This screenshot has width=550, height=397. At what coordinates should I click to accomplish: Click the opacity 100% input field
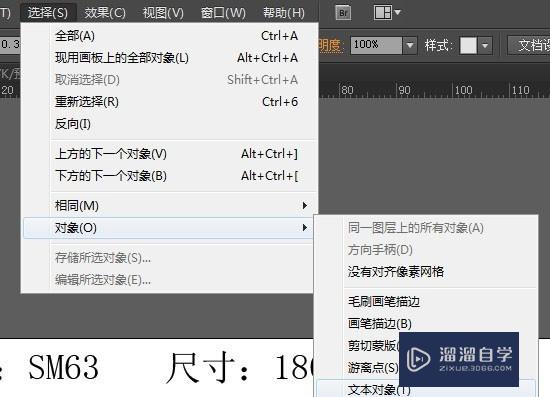coord(376,45)
